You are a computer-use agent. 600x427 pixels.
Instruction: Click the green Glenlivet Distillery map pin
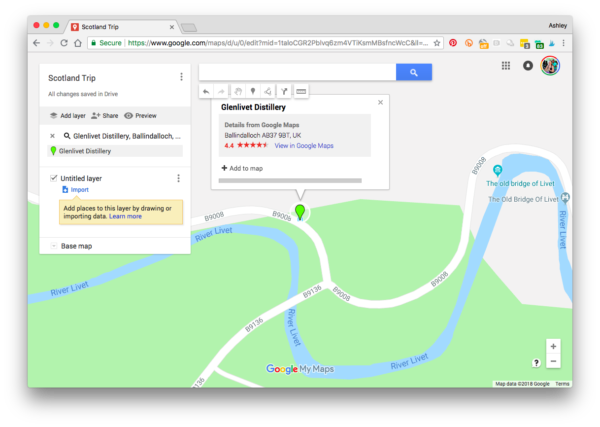coord(300,212)
